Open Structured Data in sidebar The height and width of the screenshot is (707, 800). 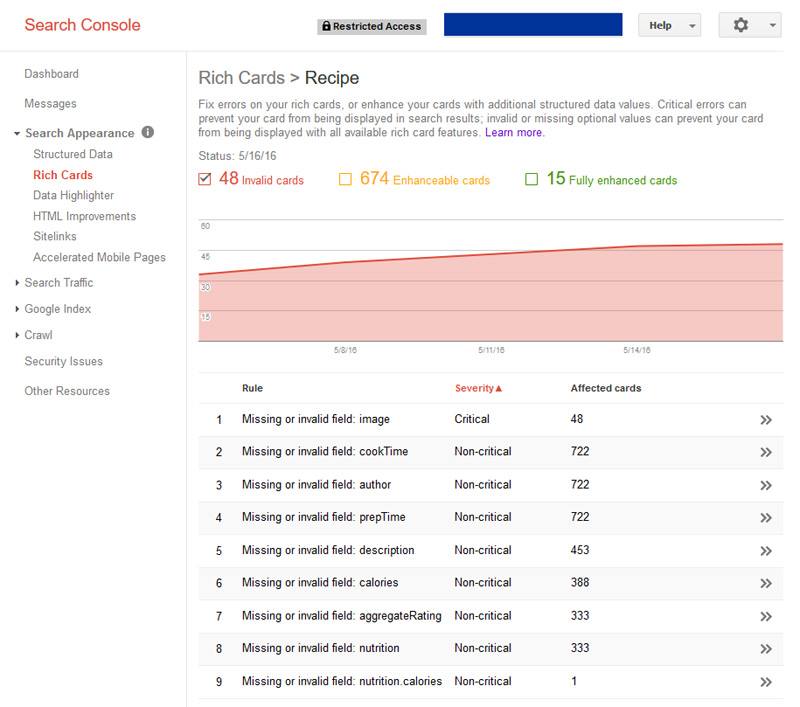(x=73, y=154)
